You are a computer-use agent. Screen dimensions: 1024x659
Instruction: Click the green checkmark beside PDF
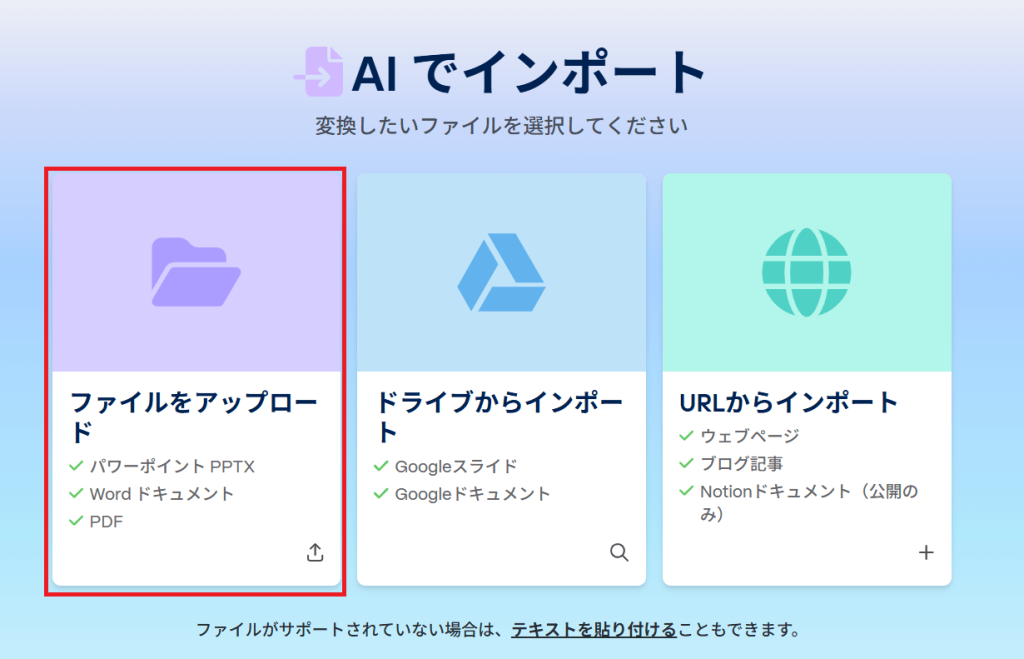pos(76,521)
